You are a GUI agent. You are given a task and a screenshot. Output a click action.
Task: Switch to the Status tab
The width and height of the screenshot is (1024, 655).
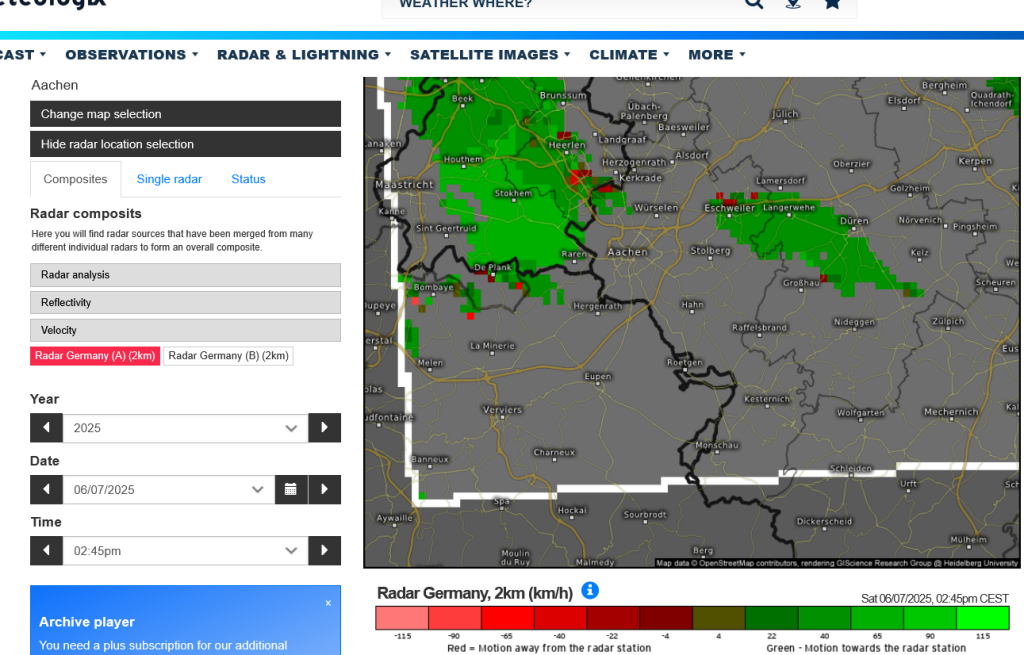[248, 179]
